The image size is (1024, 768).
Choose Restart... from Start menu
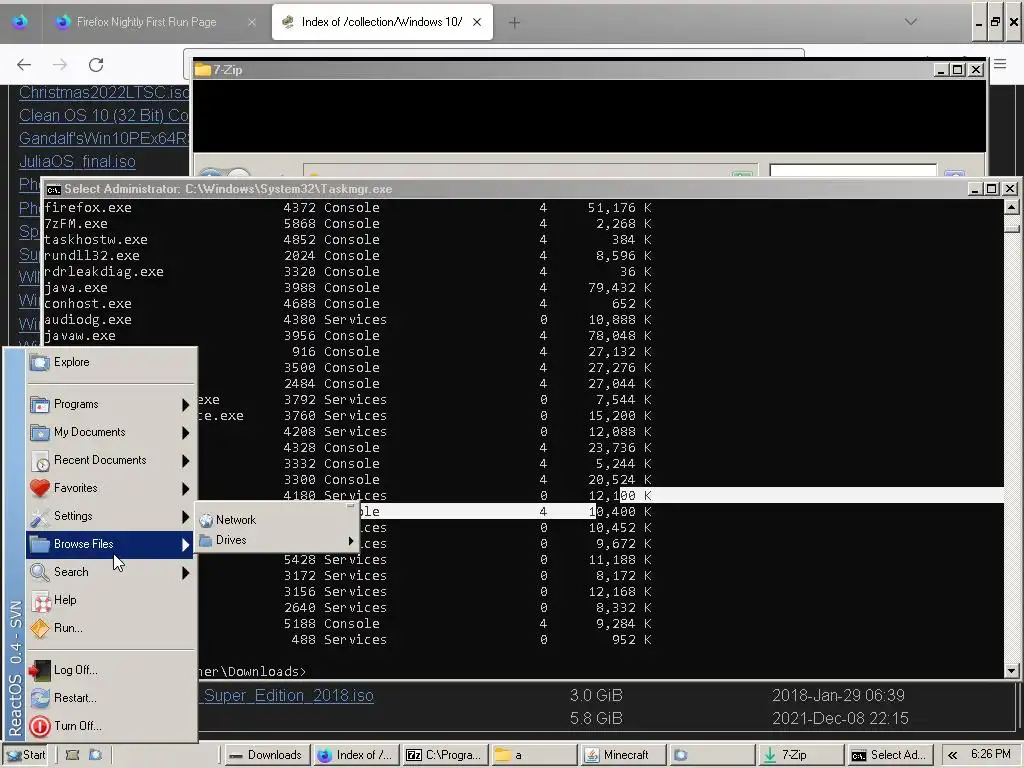(x=111, y=698)
